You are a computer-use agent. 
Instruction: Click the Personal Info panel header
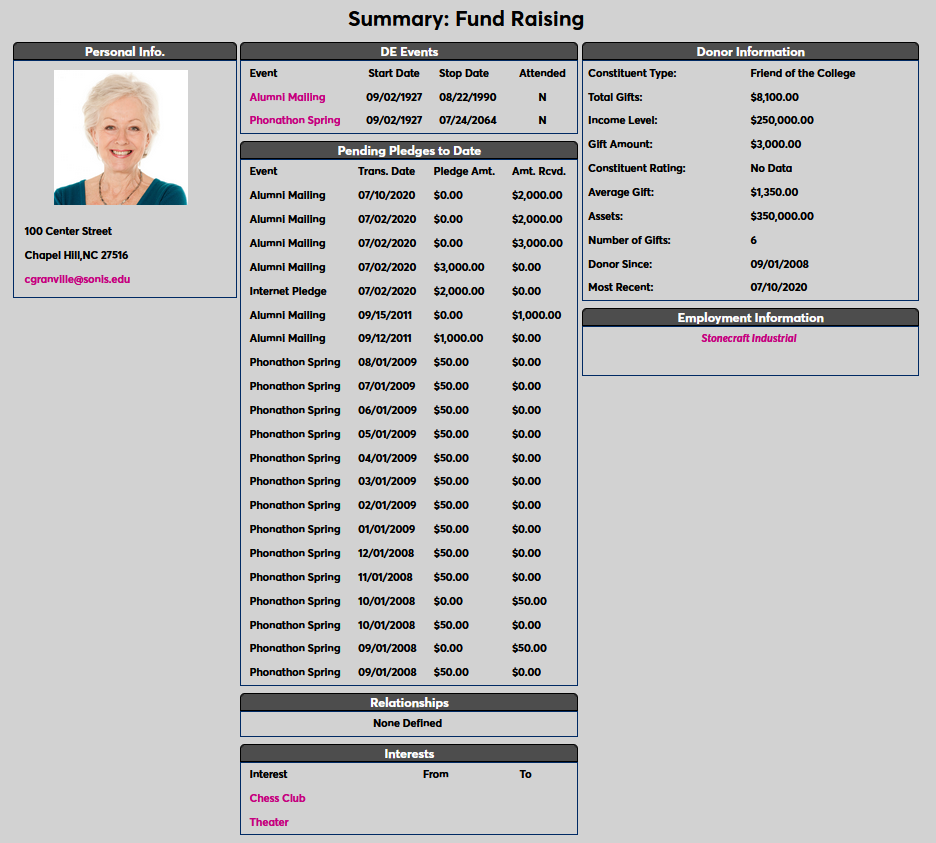[x=124, y=51]
